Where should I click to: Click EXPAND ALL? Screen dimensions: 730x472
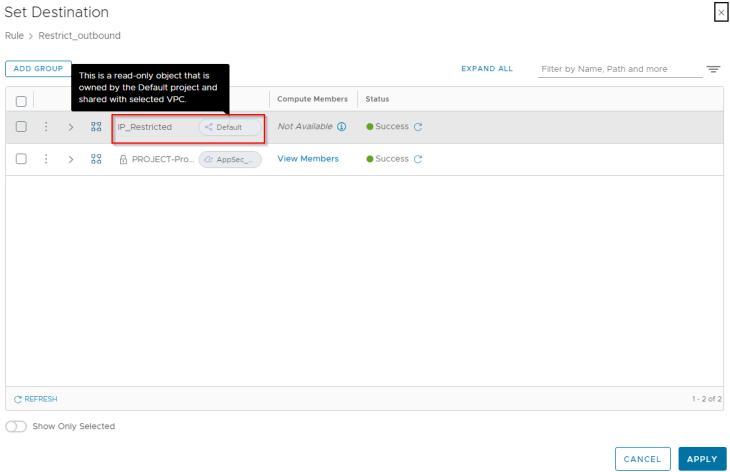(x=487, y=68)
